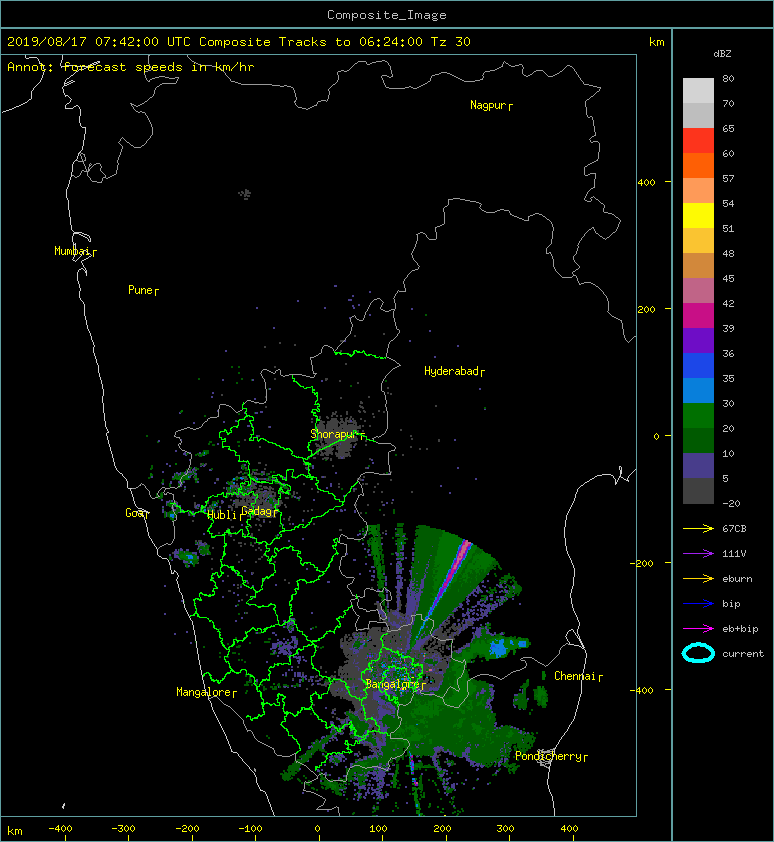The image size is (774, 842).
Task: Click the Nagpur city label
Action: pyautogui.click(x=488, y=105)
